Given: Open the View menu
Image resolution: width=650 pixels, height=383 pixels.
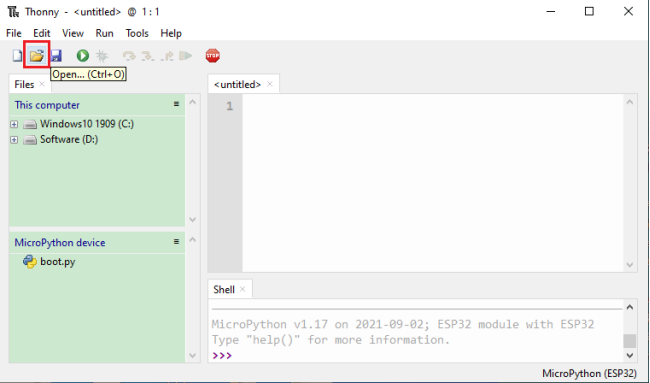Looking at the screenshot, I should point(73,33).
